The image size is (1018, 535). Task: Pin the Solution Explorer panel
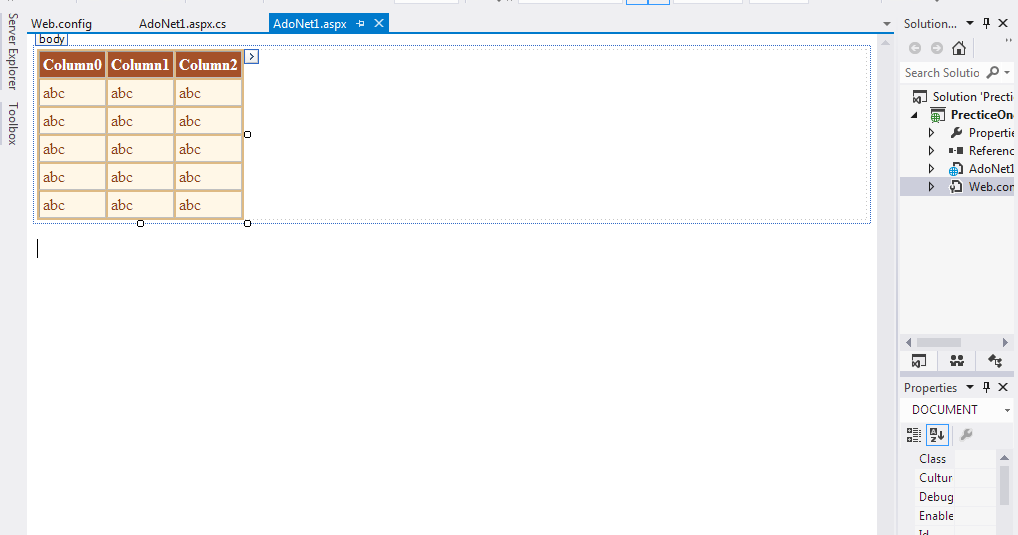986,23
